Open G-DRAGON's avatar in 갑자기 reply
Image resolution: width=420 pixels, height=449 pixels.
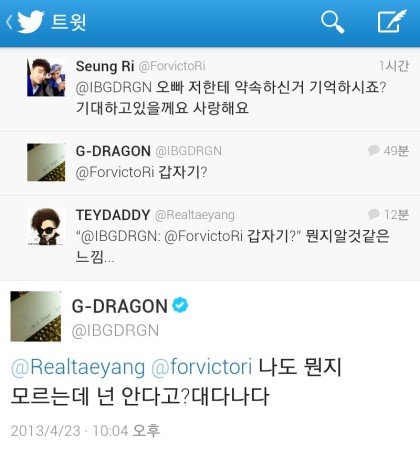(x=46, y=162)
